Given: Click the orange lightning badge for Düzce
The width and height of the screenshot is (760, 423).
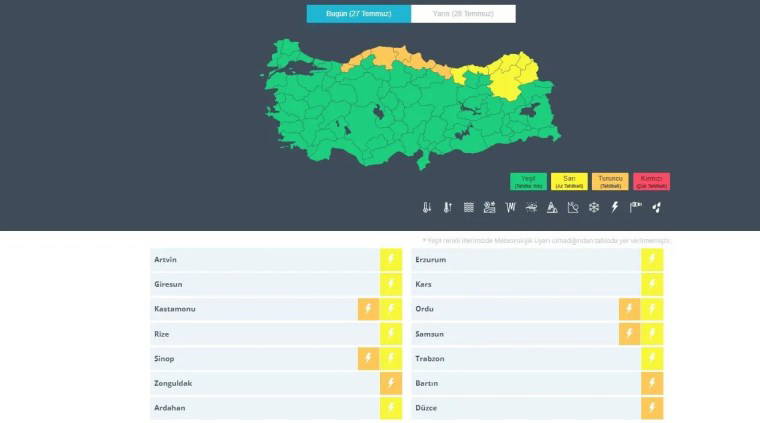Looking at the screenshot, I should click(x=652, y=408).
